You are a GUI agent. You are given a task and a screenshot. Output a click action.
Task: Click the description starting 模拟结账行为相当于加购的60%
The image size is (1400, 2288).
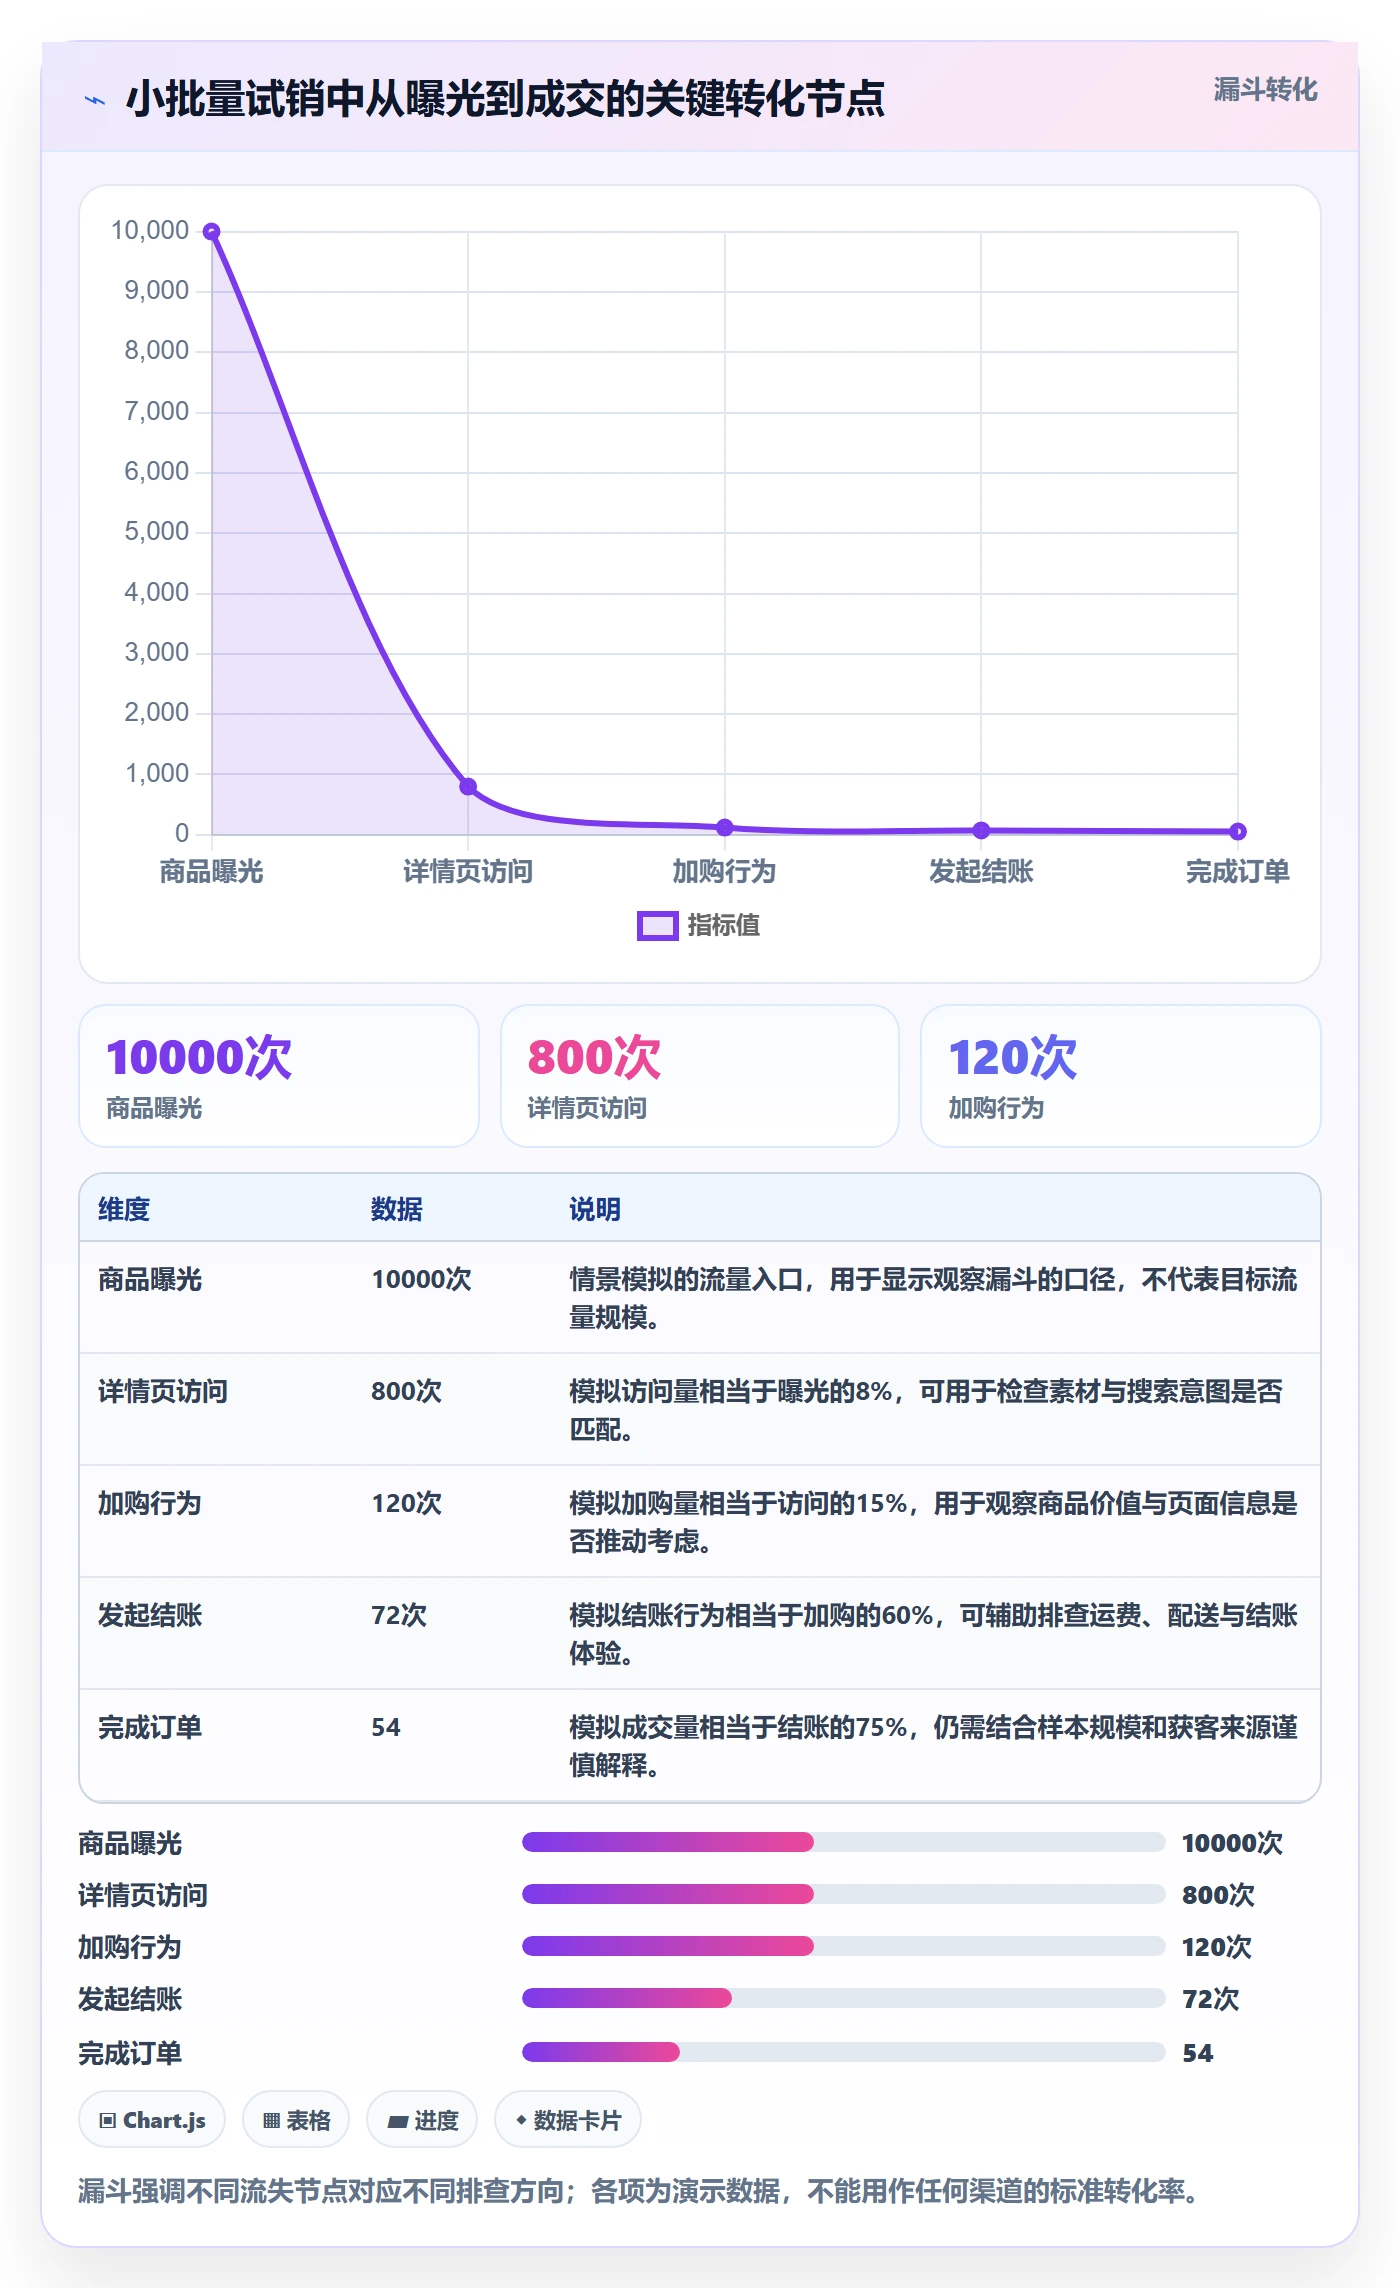(x=933, y=1634)
